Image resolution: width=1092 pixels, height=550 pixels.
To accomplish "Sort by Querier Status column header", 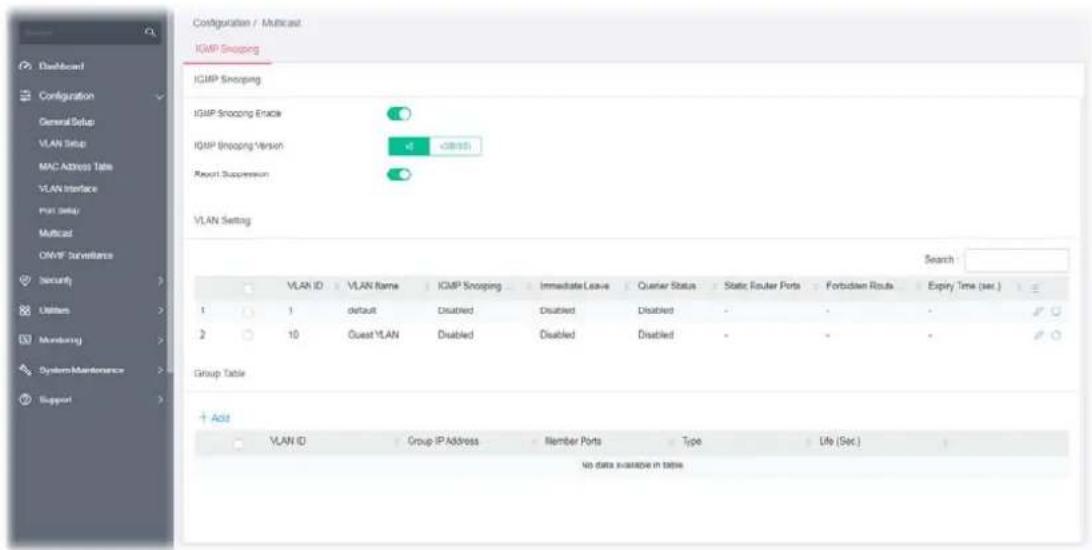I will [664, 288].
